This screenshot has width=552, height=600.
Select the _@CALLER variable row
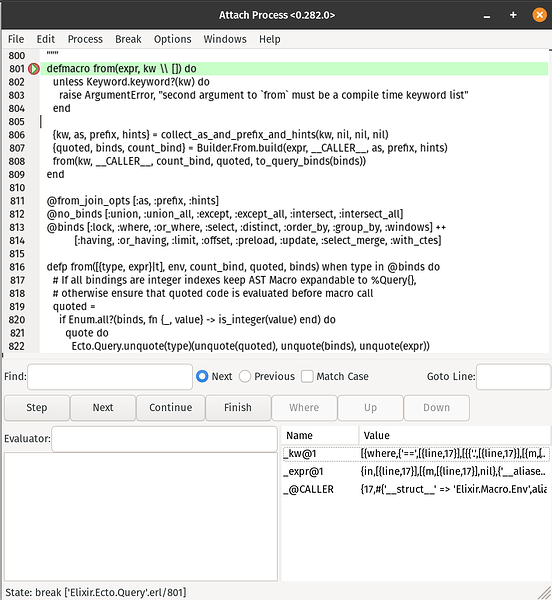pyautogui.click(x=416, y=489)
